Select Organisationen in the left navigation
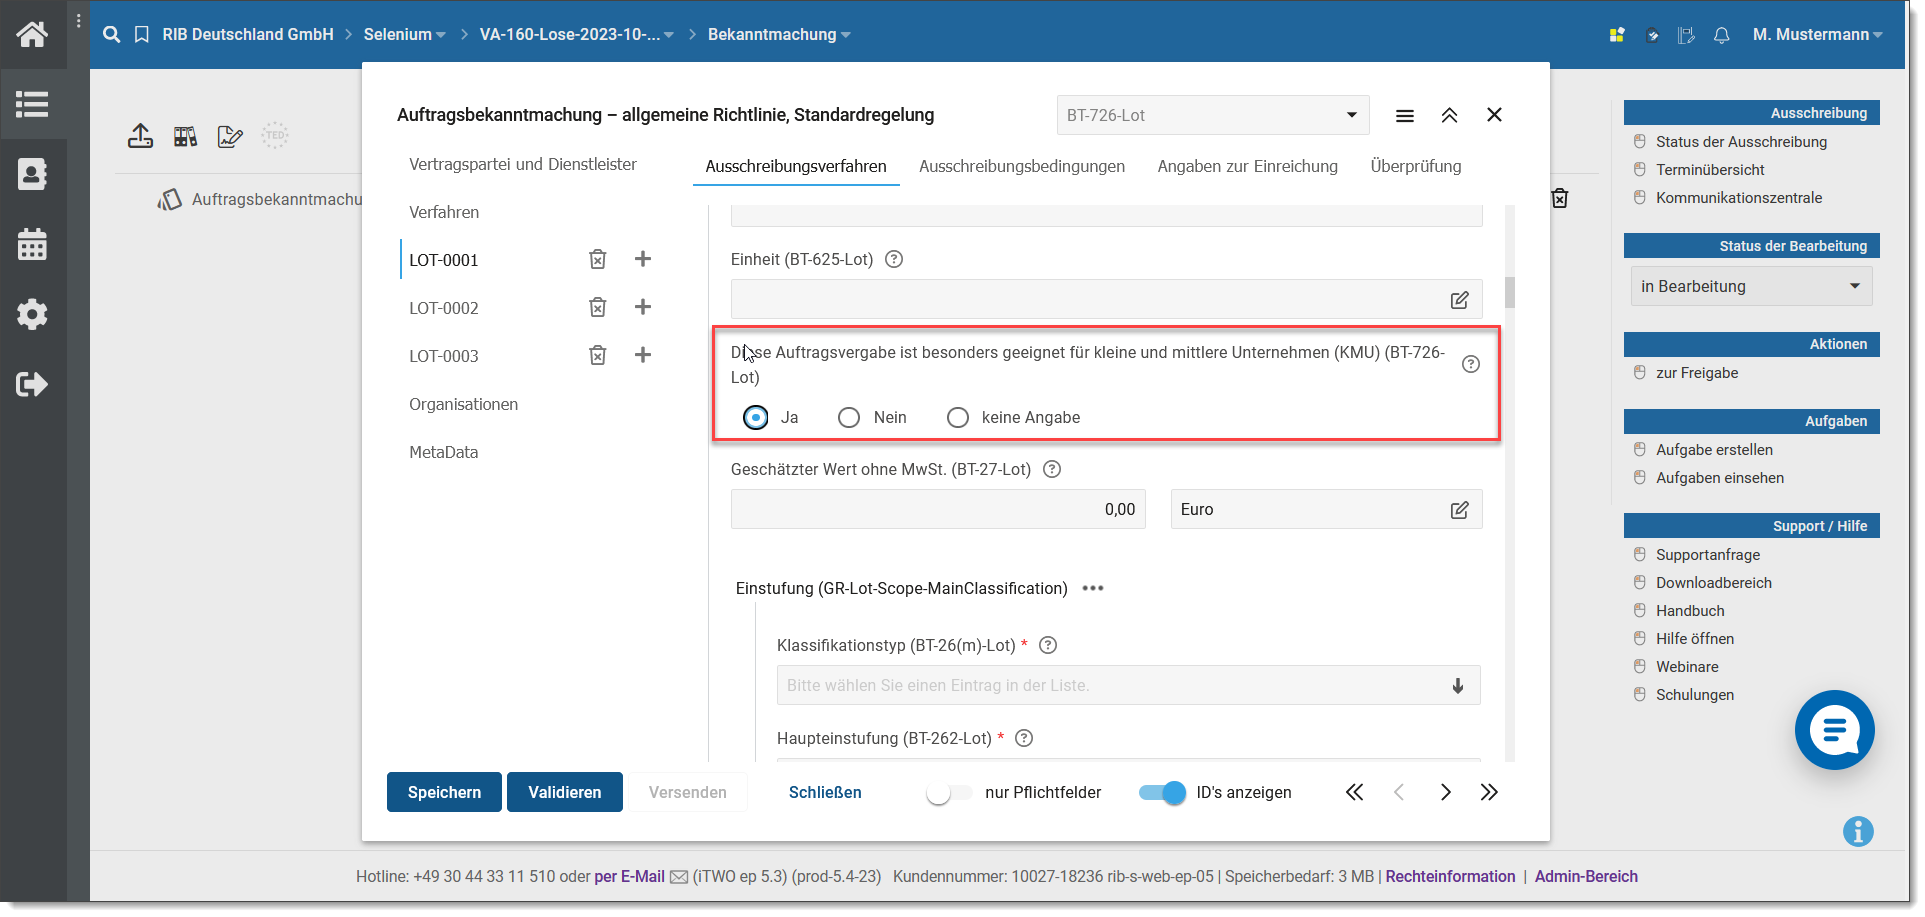The image size is (1925, 917). tap(463, 404)
